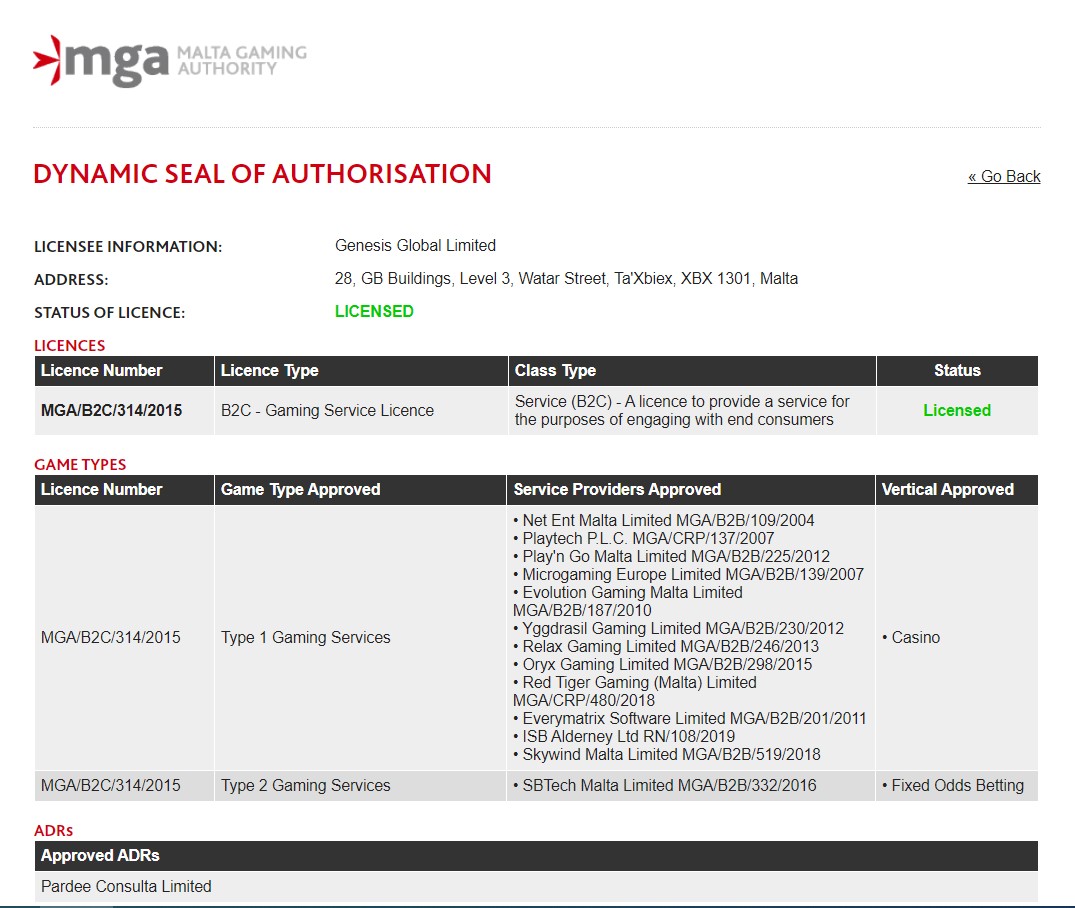Click the GAME TYPES section heading
This screenshot has height=908, width=1075.
80,464
